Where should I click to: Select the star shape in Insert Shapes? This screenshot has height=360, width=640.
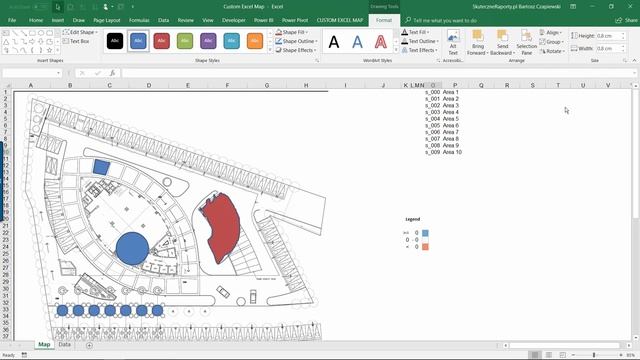pyautogui.click(x=49, y=50)
